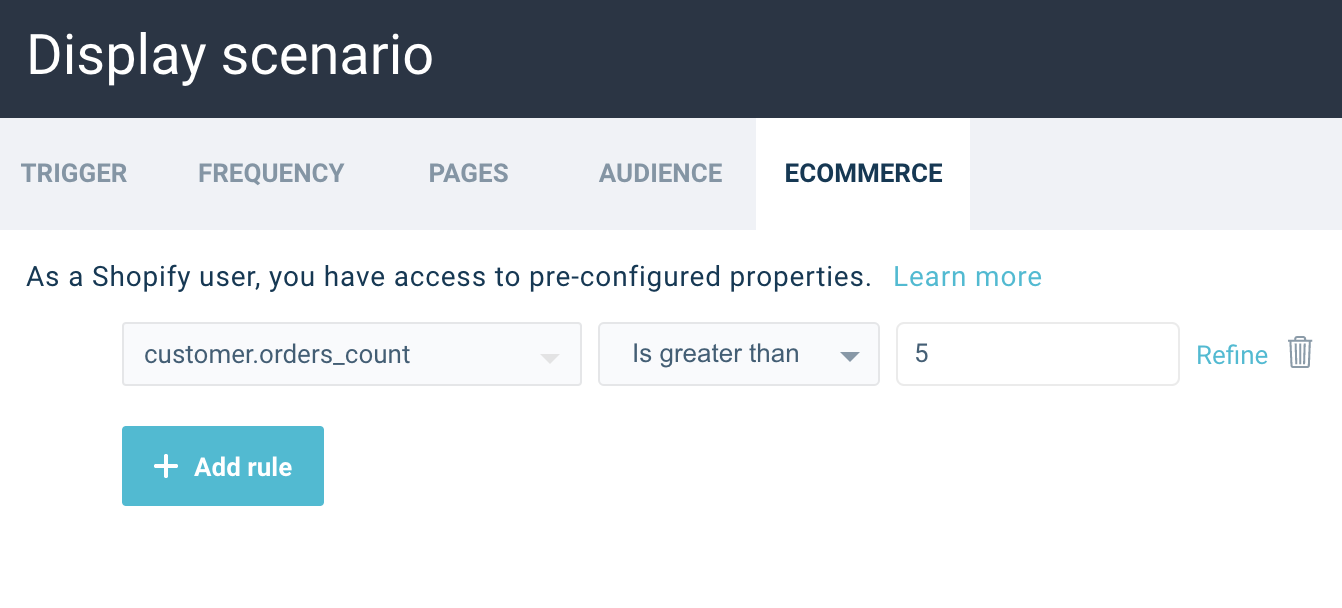1342x608 pixels.
Task: Click the plus icon on Add rule
Action: (x=166, y=467)
